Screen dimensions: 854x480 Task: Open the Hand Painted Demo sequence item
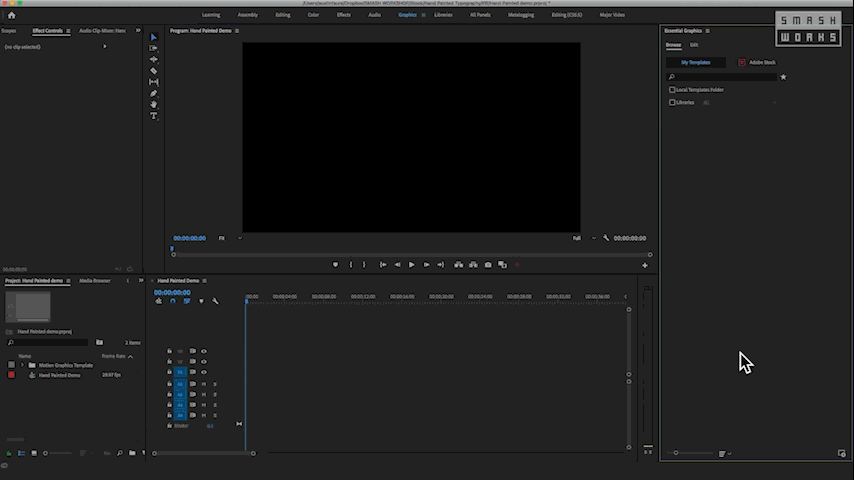coord(59,375)
